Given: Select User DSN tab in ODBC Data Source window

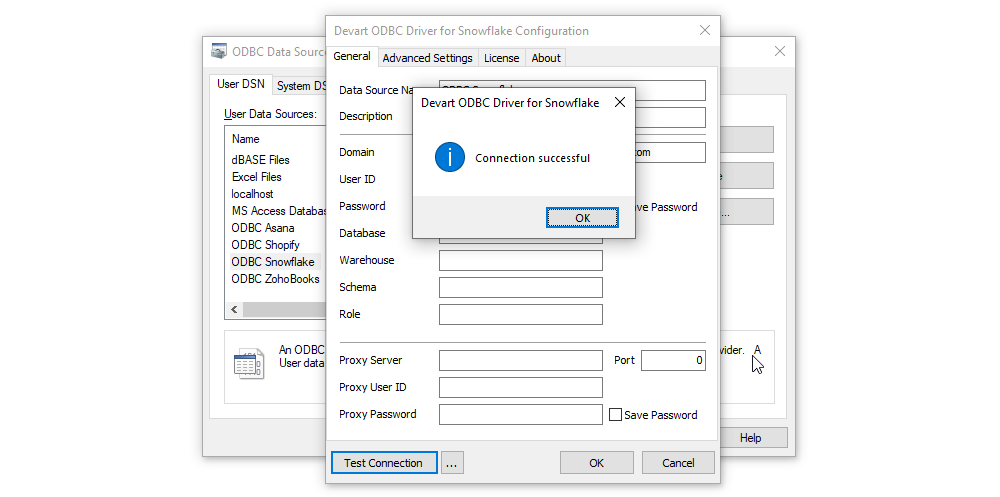Looking at the screenshot, I should click(x=240, y=84).
